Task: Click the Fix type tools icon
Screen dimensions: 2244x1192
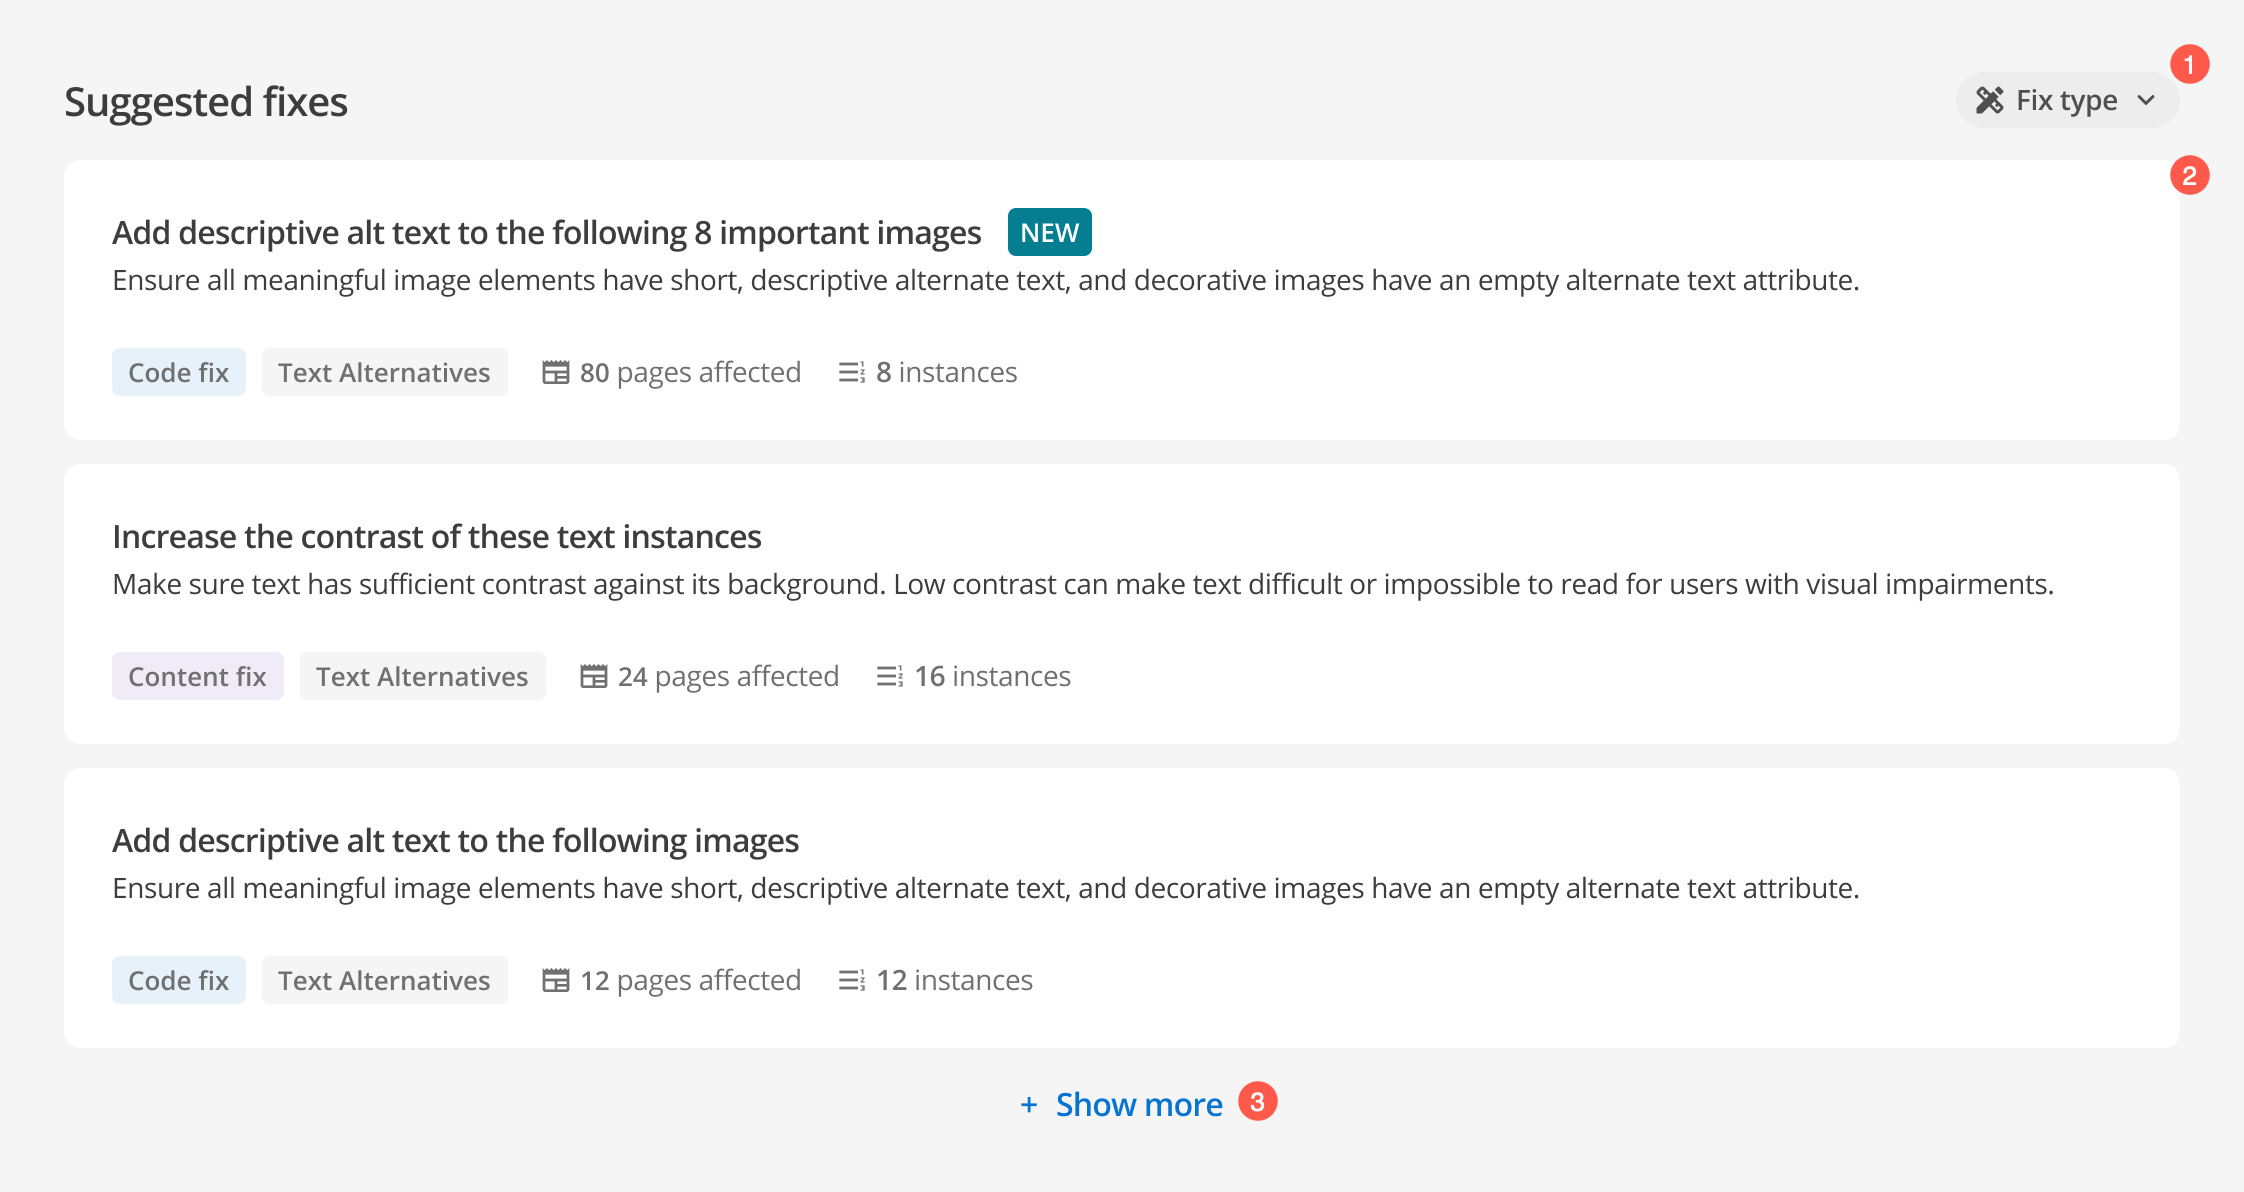Action: point(1989,100)
